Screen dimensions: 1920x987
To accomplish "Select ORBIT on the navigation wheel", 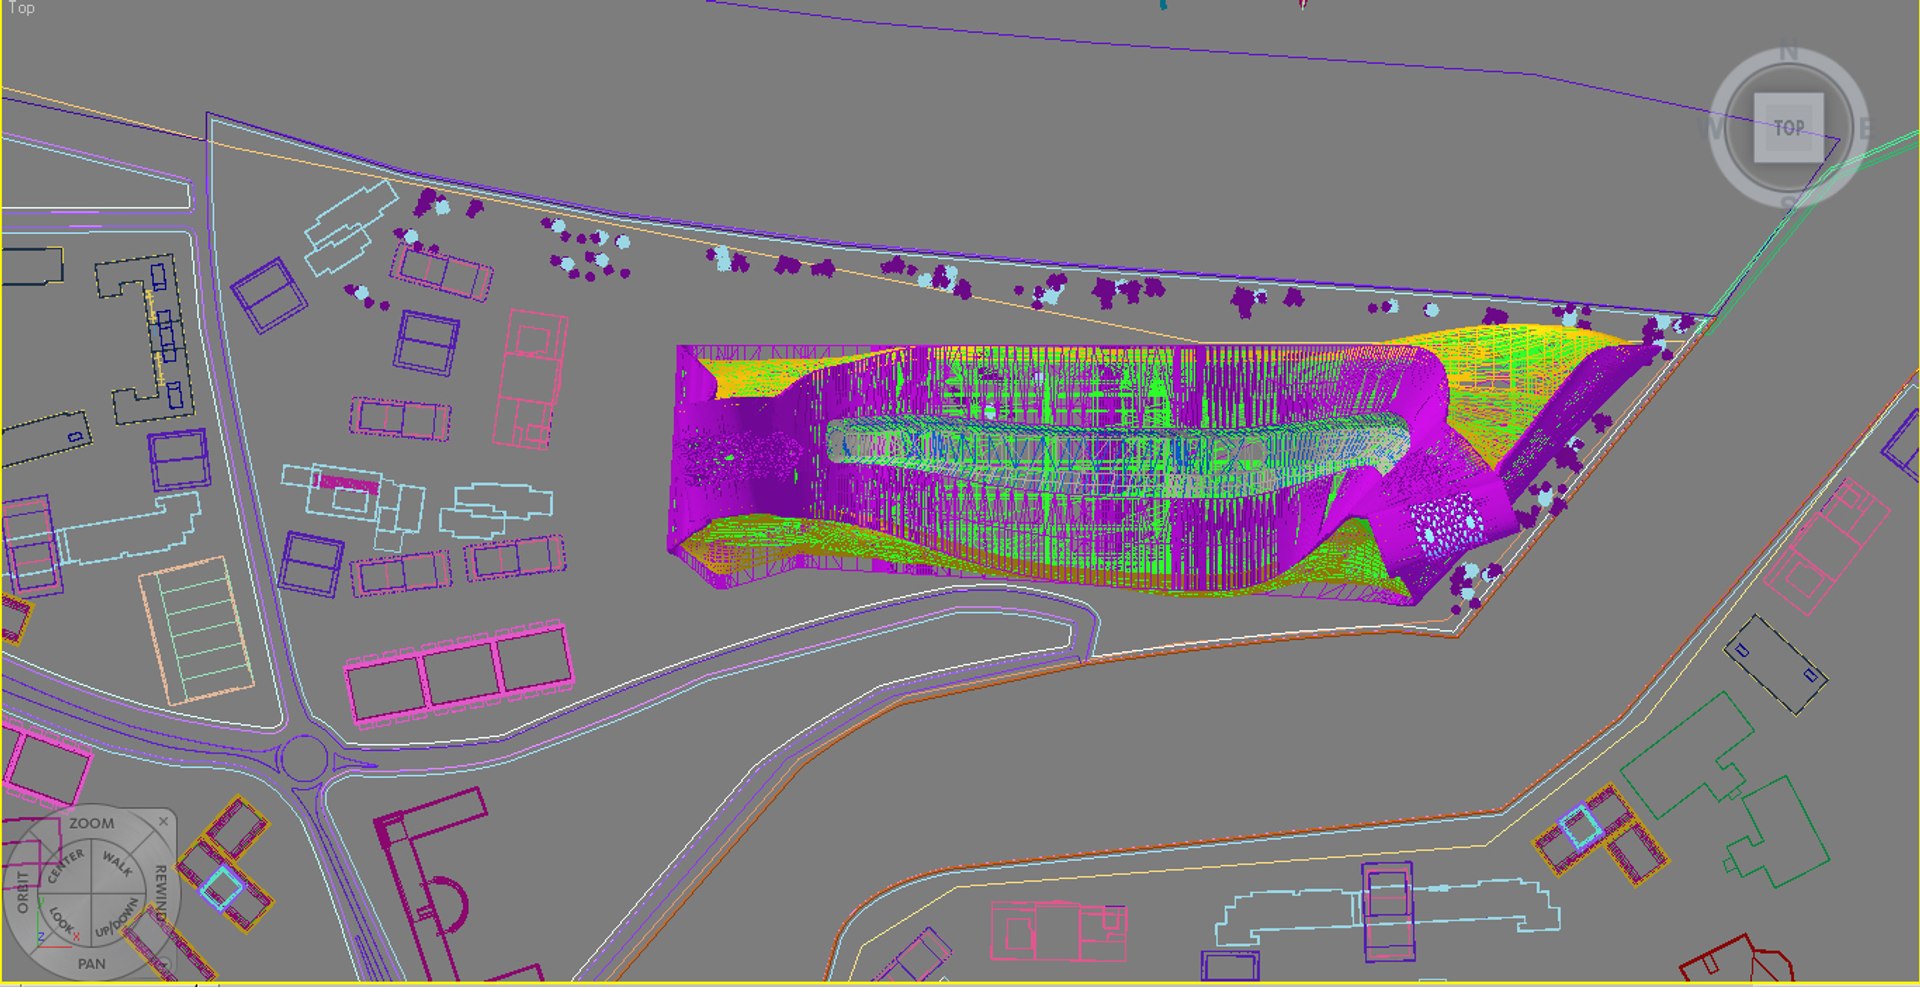I will [x=23, y=892].
